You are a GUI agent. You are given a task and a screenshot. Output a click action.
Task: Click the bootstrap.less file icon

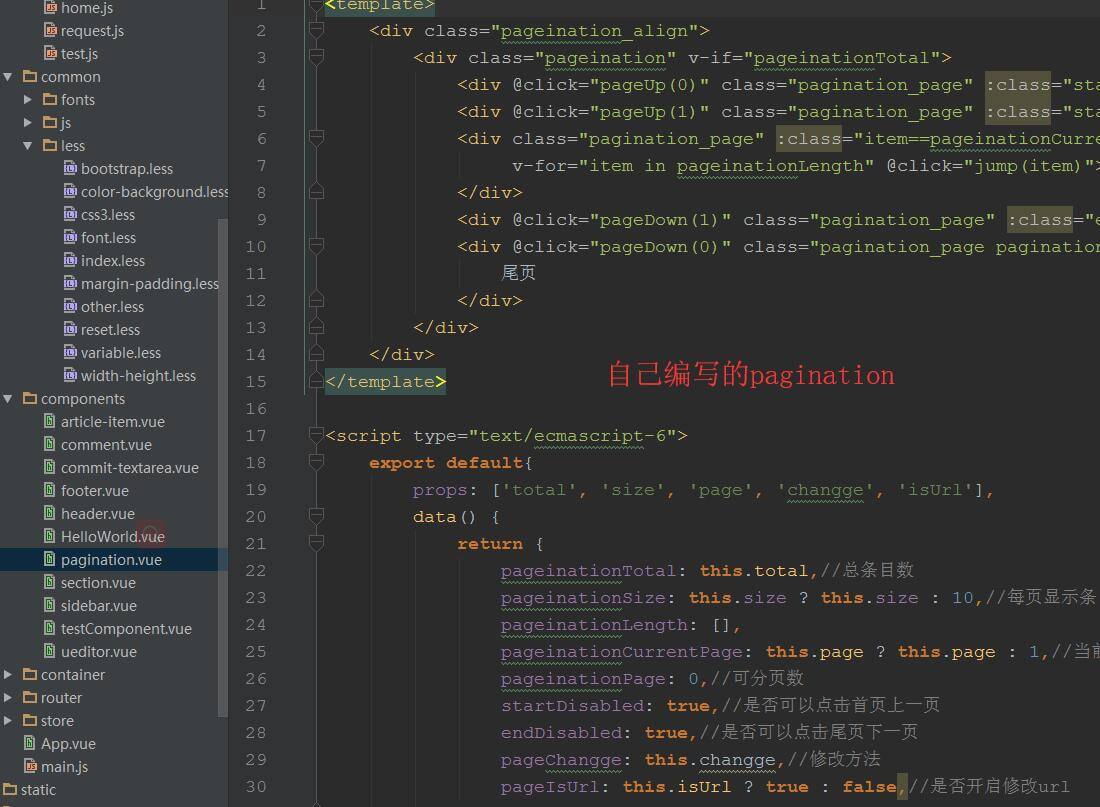(x=70, y=169)
